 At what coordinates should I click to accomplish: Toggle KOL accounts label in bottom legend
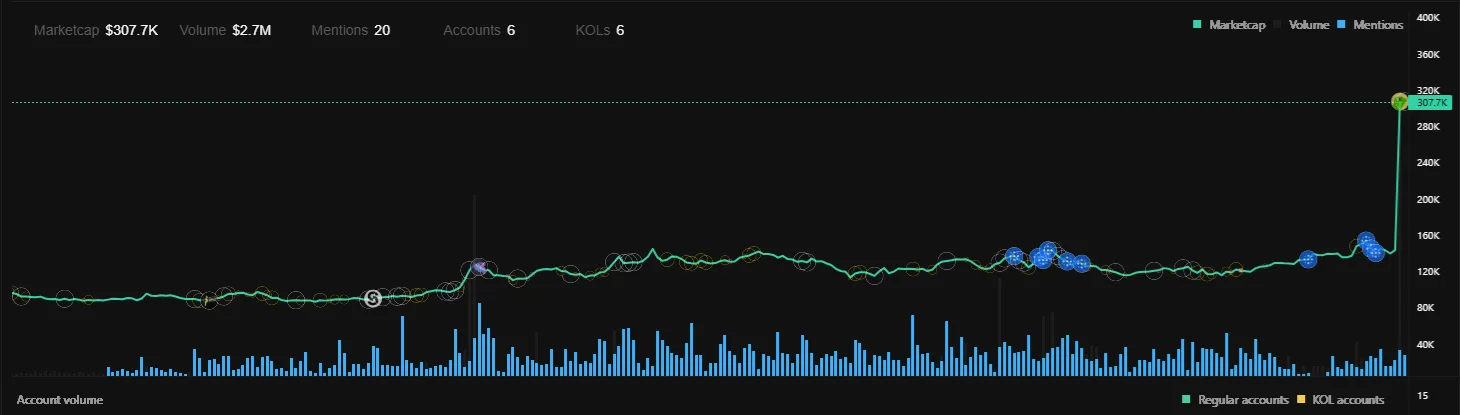tap(1348, 400)
